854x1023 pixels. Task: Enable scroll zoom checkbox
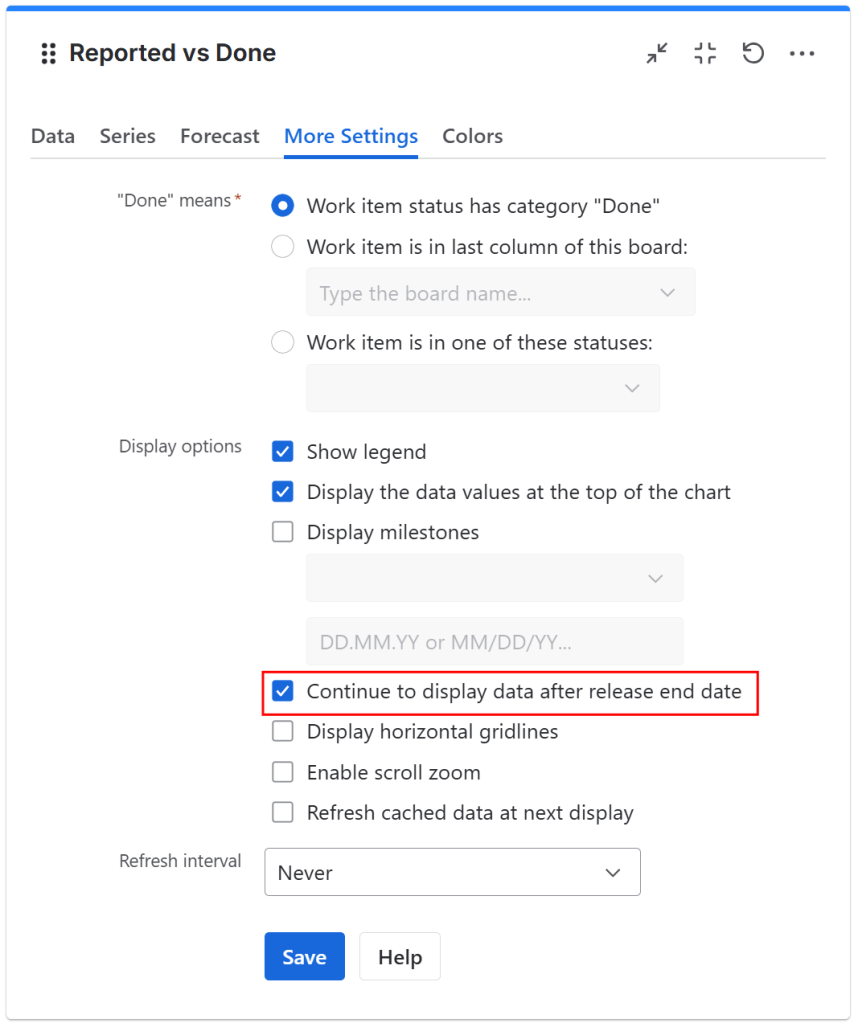point(283,772)
